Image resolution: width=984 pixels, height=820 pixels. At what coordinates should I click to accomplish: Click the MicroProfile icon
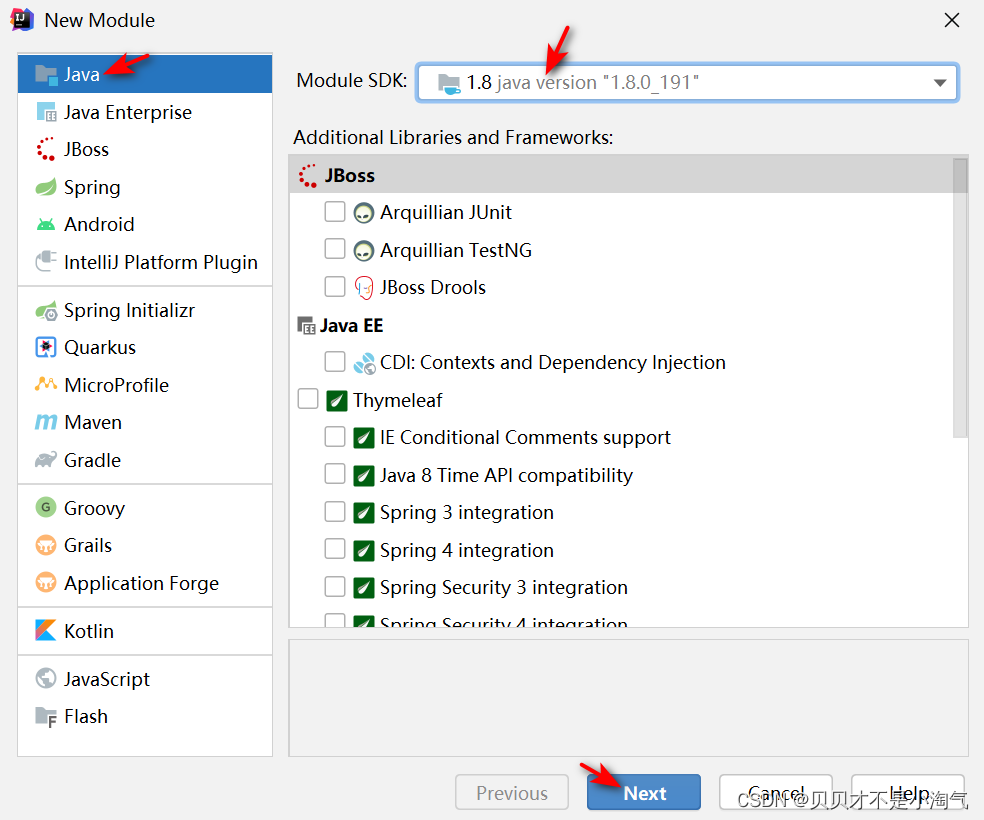click(46, 385)
